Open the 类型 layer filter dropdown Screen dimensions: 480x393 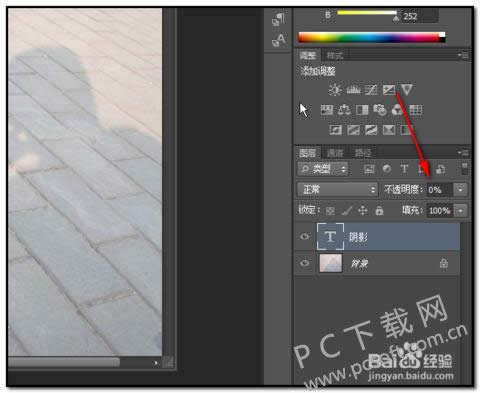[323, 169]
